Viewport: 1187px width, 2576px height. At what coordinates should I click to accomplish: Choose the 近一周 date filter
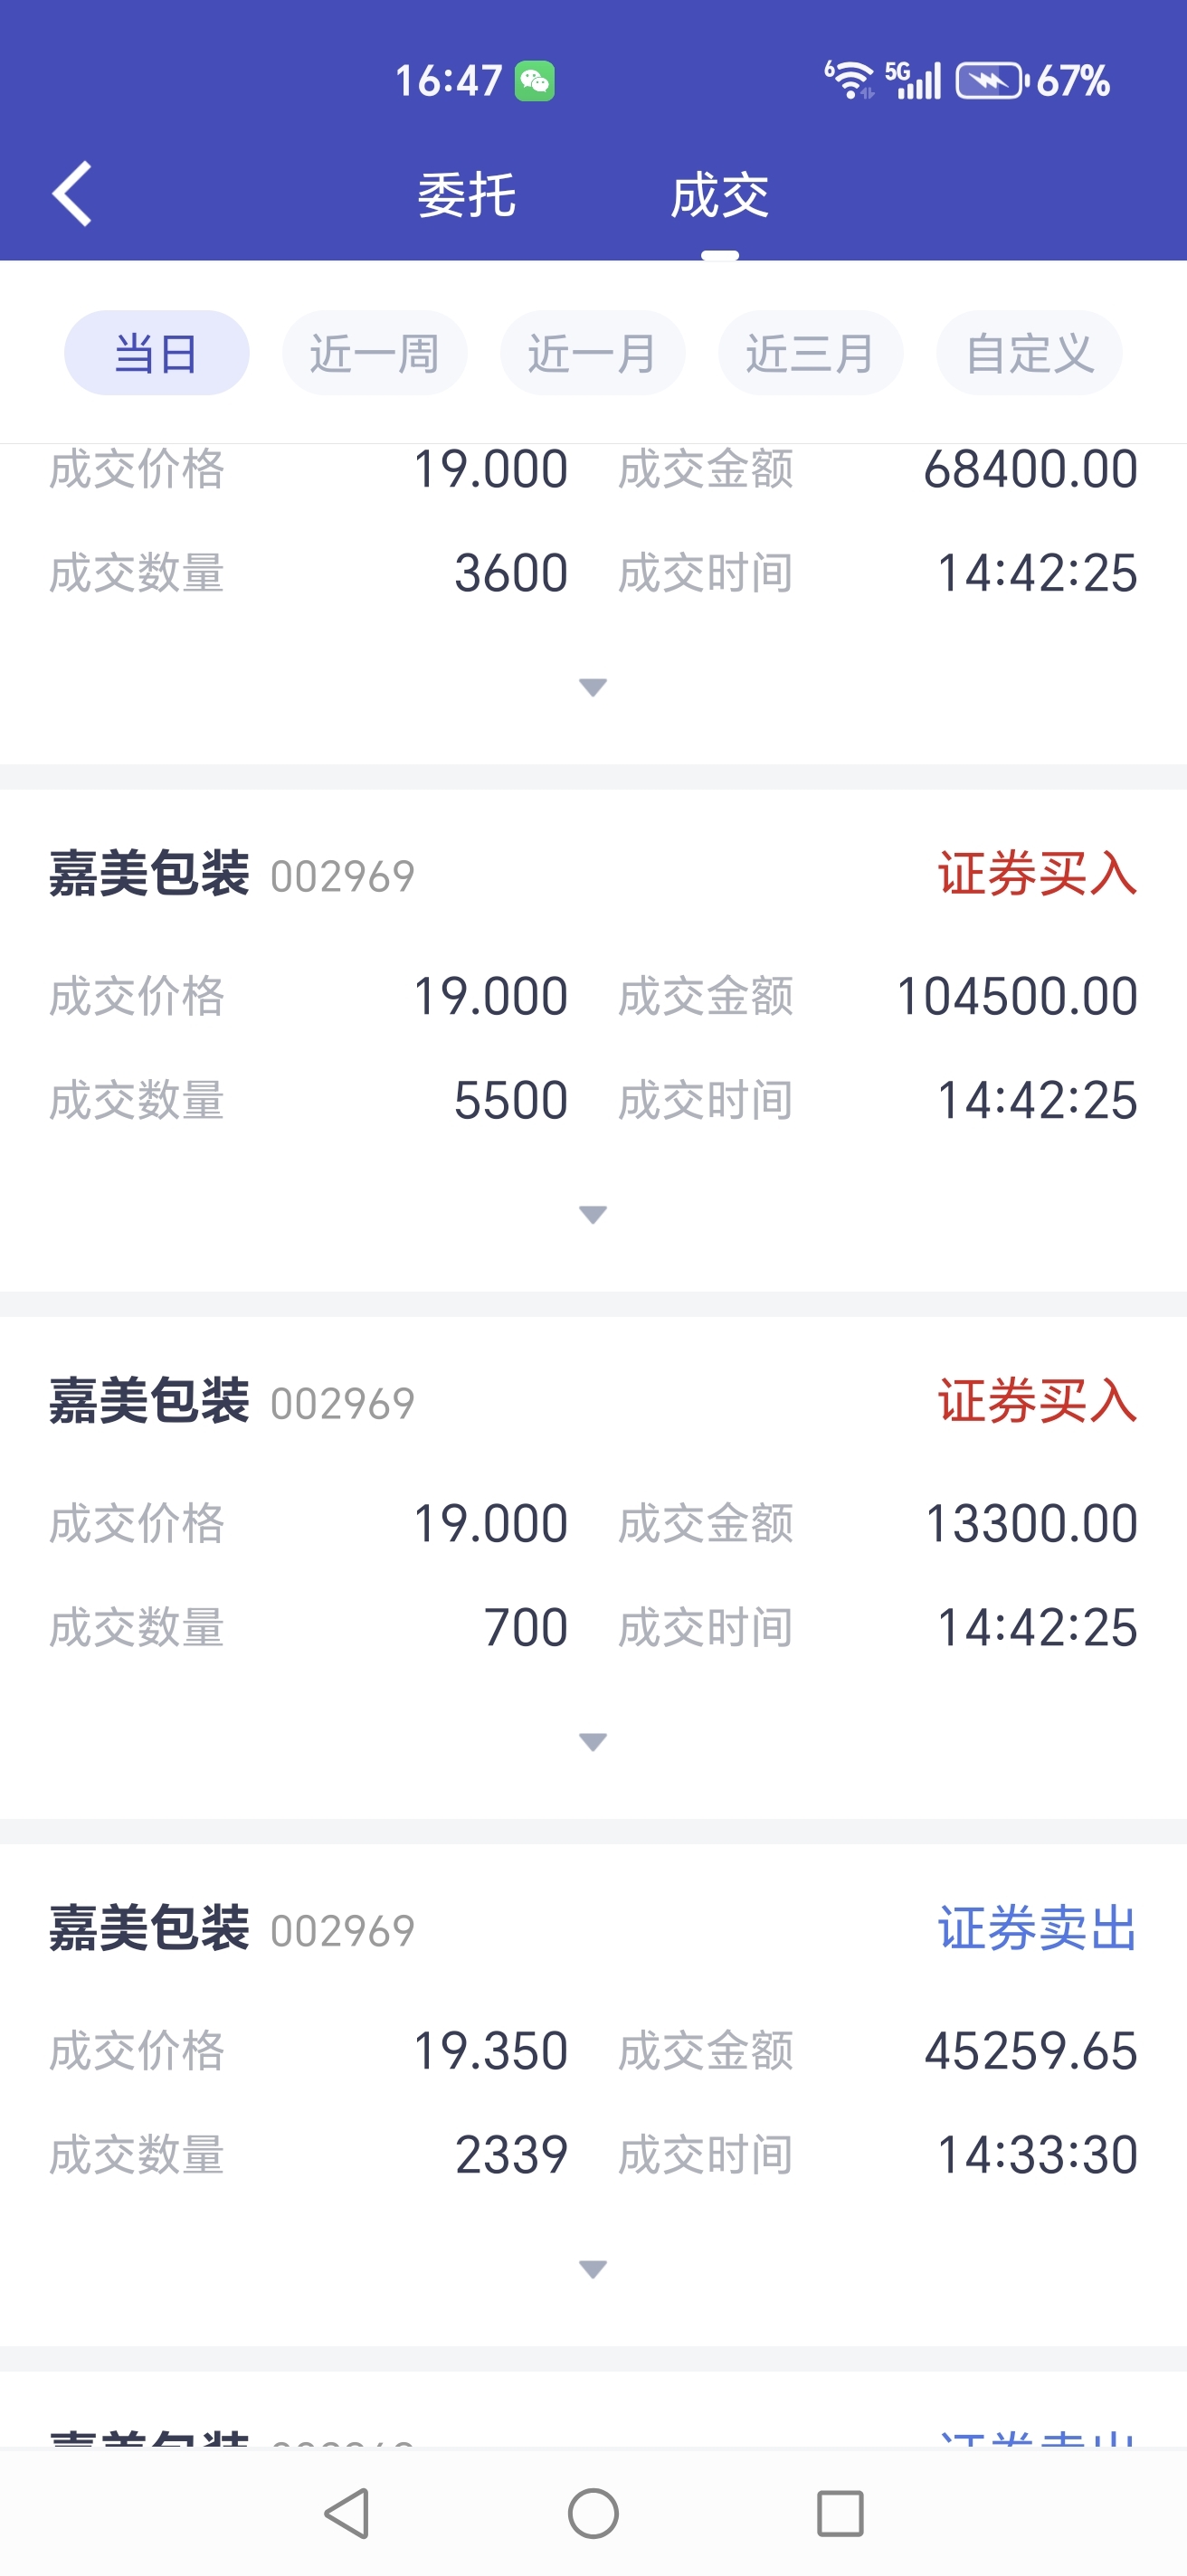point(374,353)
